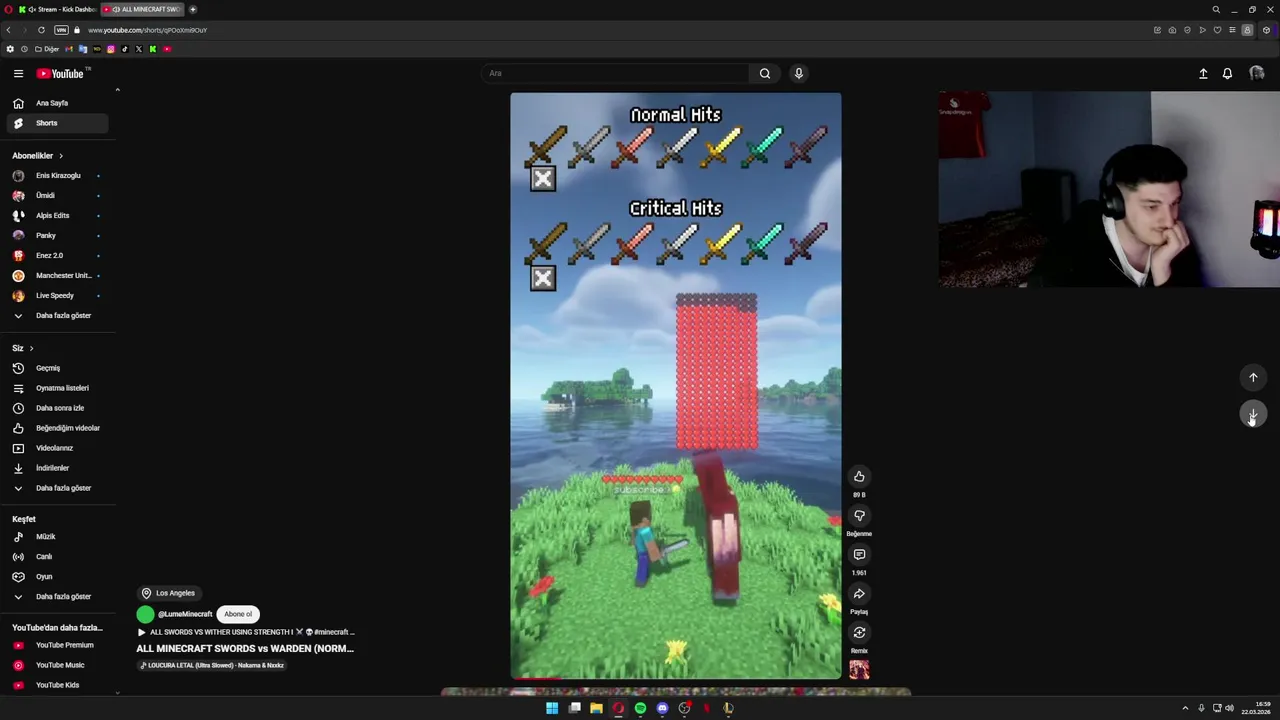Expand Keşfet section Daha fazla göster

[58, 597]
